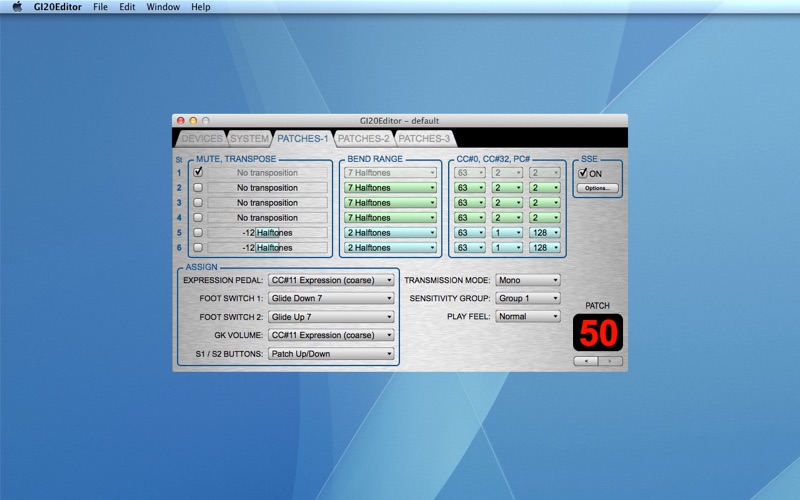Open SSE Options button
800x500 pixels.
click(x=597, y=188)
